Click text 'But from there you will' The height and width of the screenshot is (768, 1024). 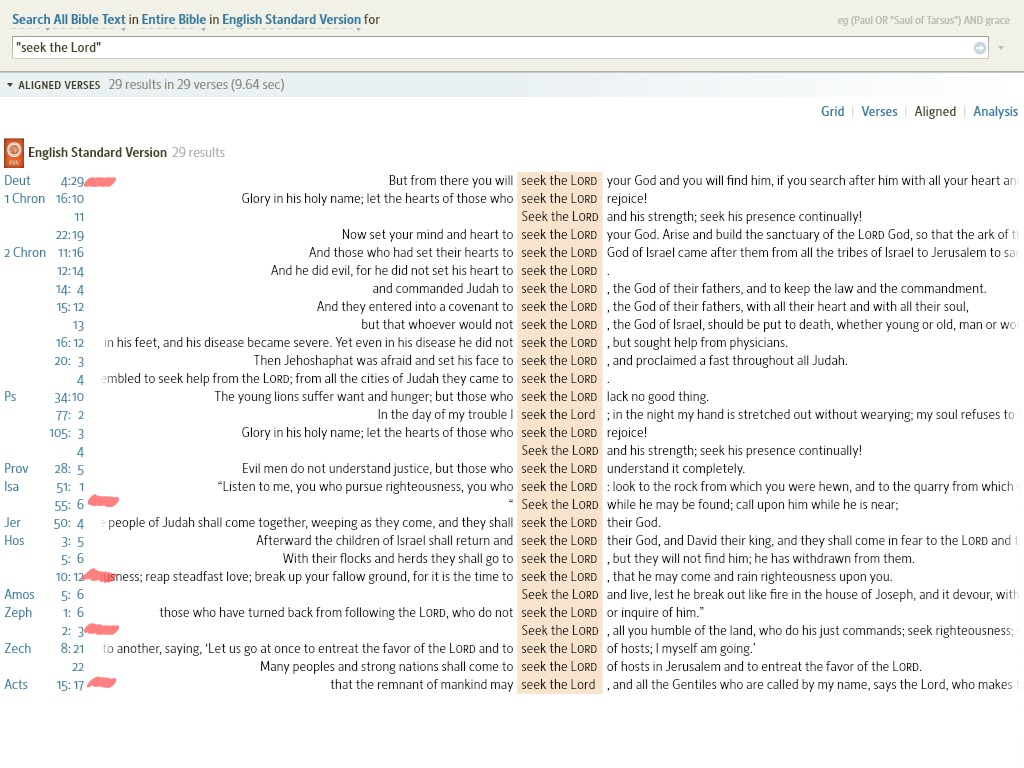[451, 181]
